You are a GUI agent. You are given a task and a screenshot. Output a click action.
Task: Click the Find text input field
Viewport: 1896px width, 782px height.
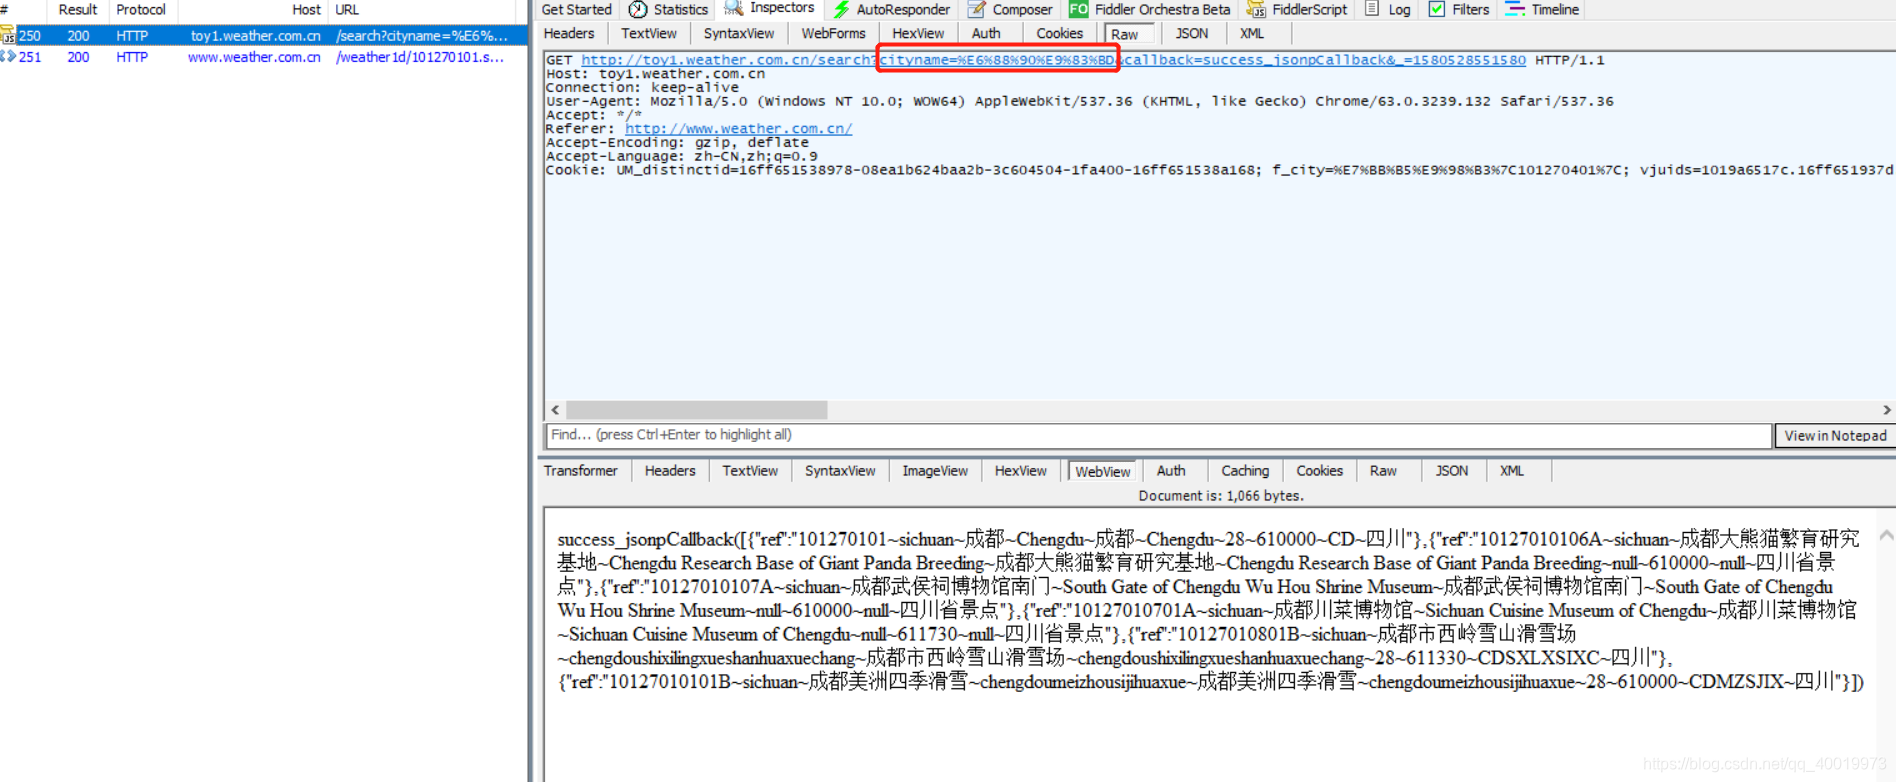click(1158, 435)
